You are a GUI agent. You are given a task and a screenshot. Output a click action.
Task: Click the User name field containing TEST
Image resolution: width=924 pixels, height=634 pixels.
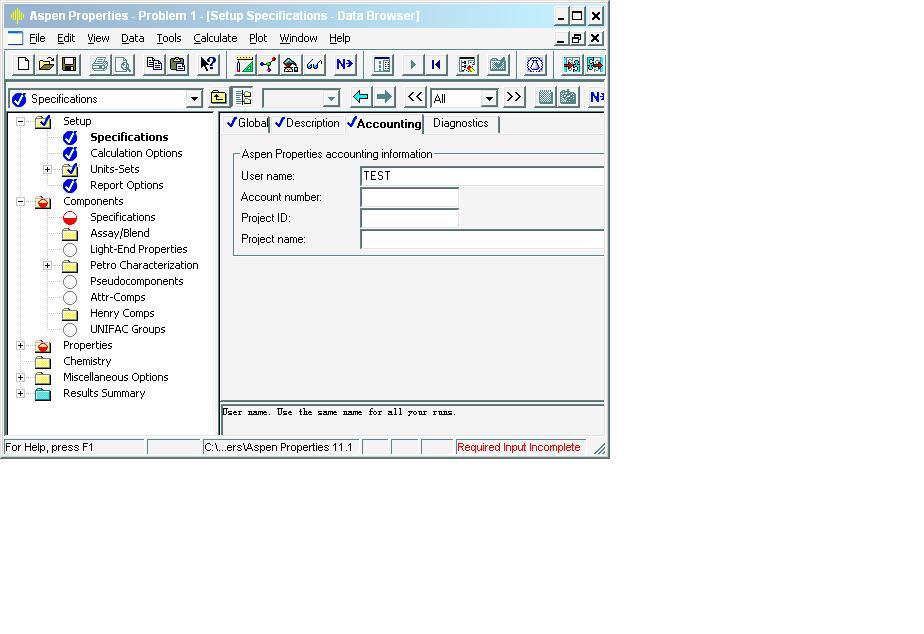482,176
